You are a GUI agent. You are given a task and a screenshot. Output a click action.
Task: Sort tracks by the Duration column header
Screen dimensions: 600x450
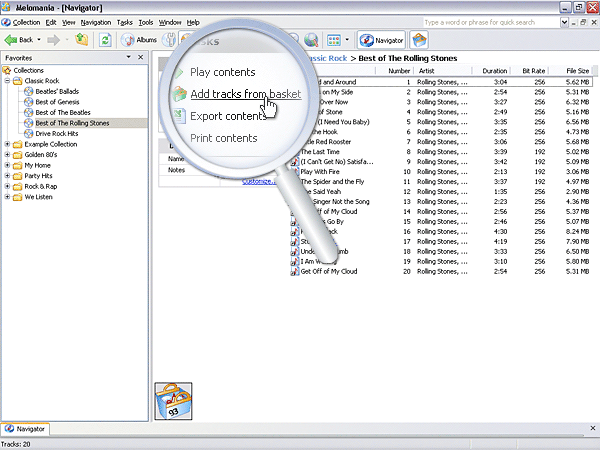pos(491,71)
